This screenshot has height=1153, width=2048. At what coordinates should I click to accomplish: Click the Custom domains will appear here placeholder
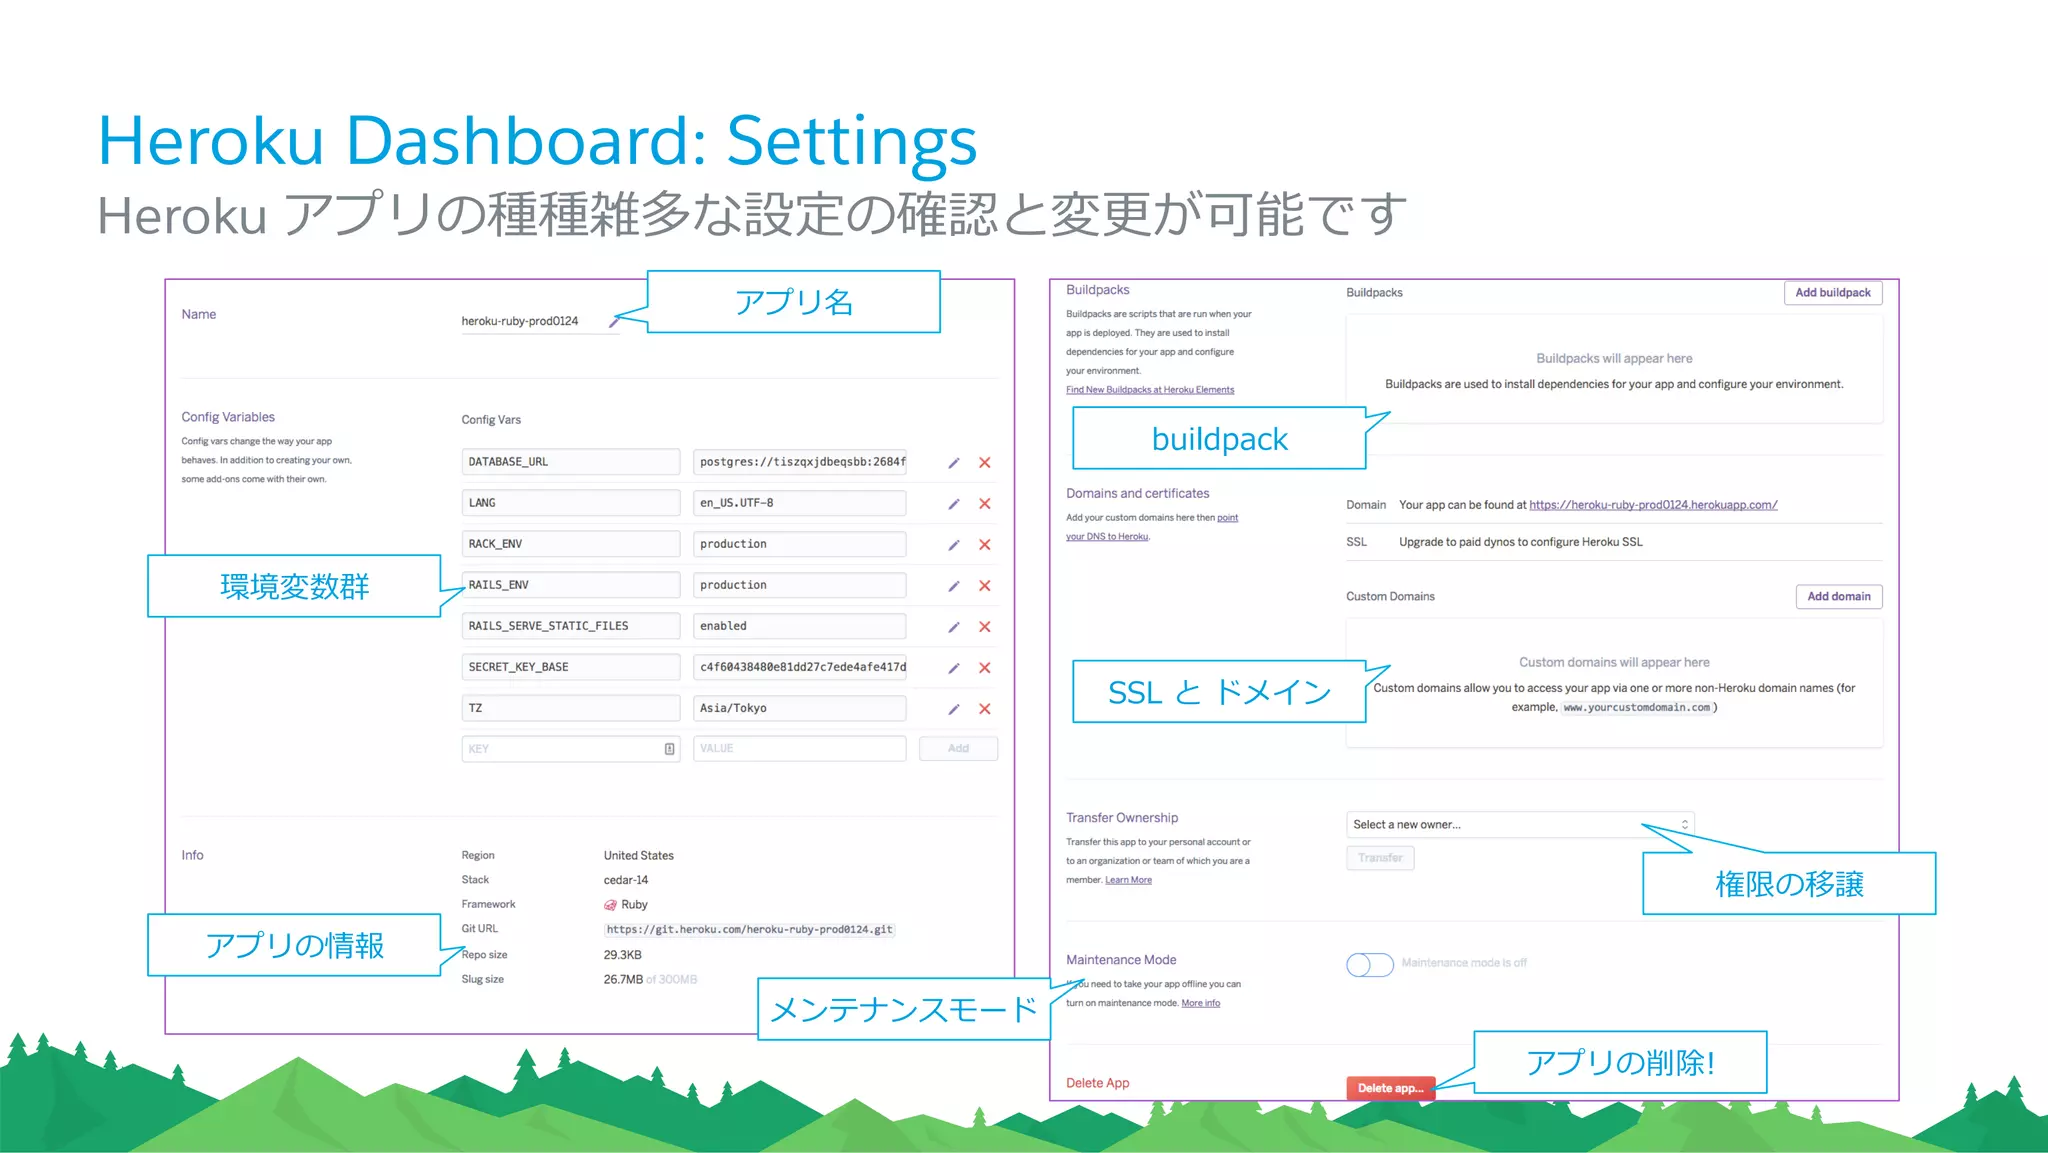[x=1614, y=663]
